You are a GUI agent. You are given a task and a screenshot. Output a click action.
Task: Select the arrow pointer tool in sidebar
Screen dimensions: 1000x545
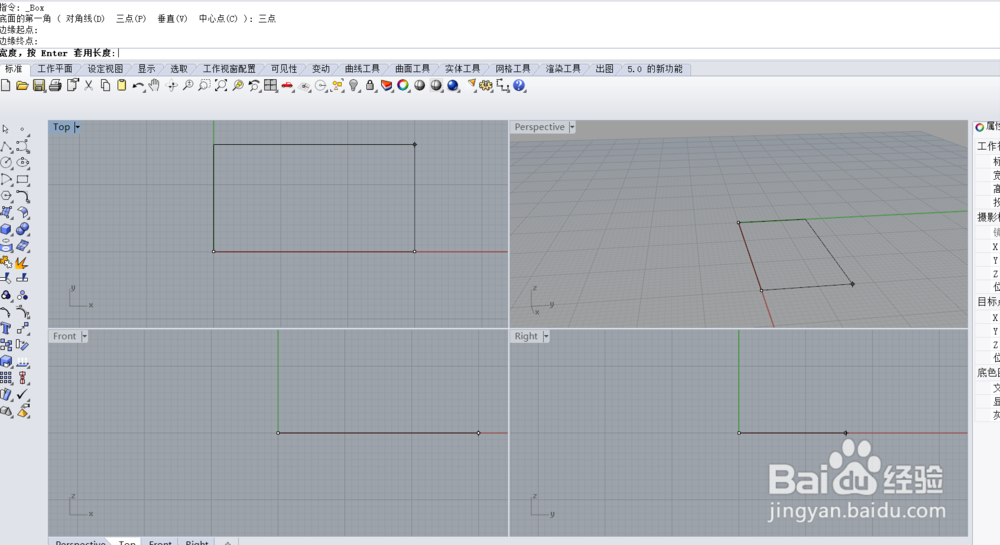6,129
